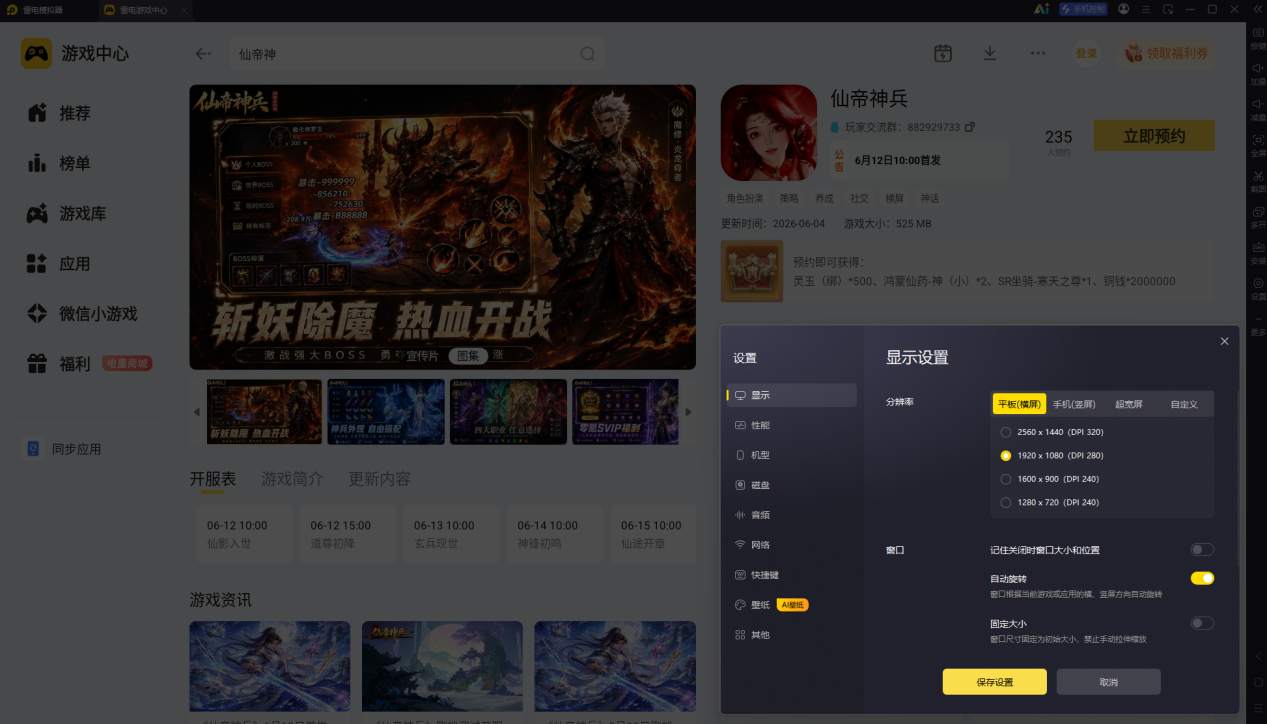The image size is (1267, 724).
Task: Enable 记住关闭时窗口大小和位置 toggle
Action: click(1202, 549)
